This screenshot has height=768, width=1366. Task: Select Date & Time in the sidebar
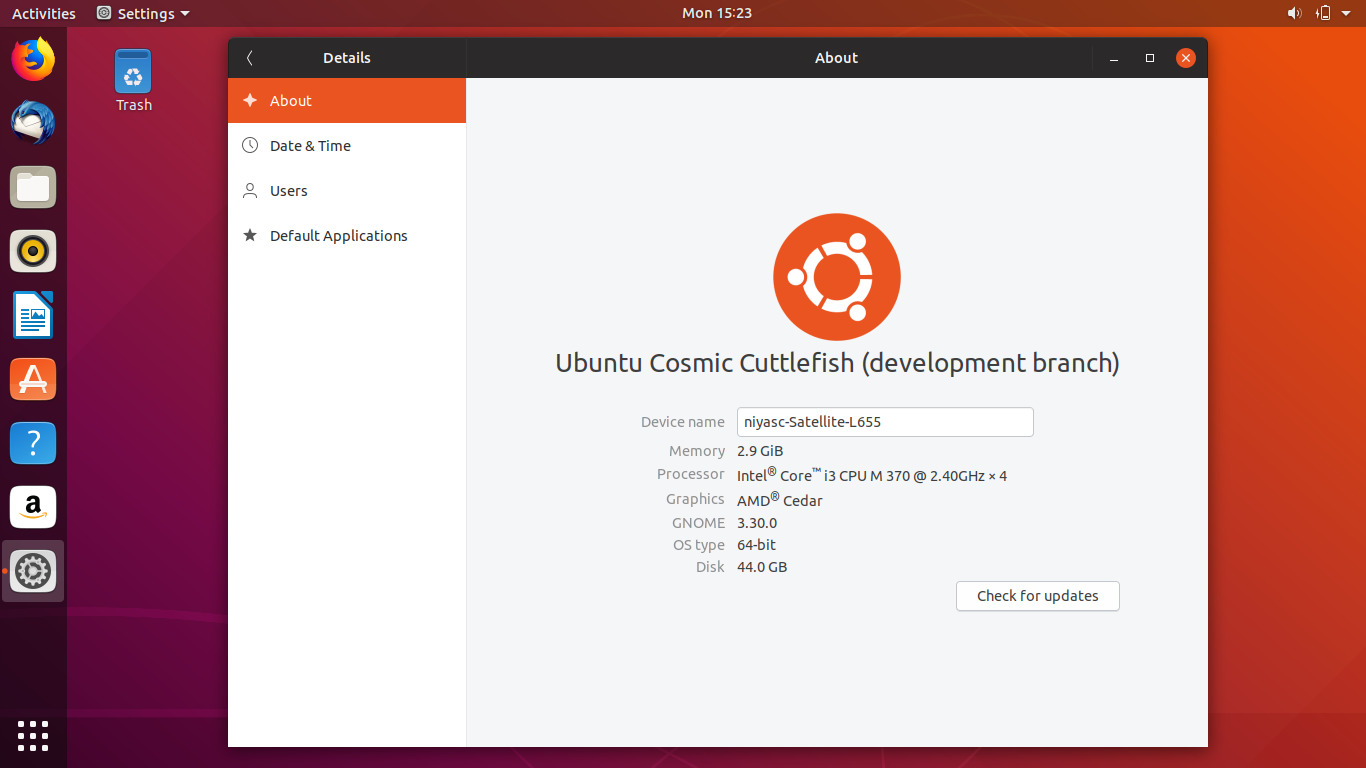[310, 145]
